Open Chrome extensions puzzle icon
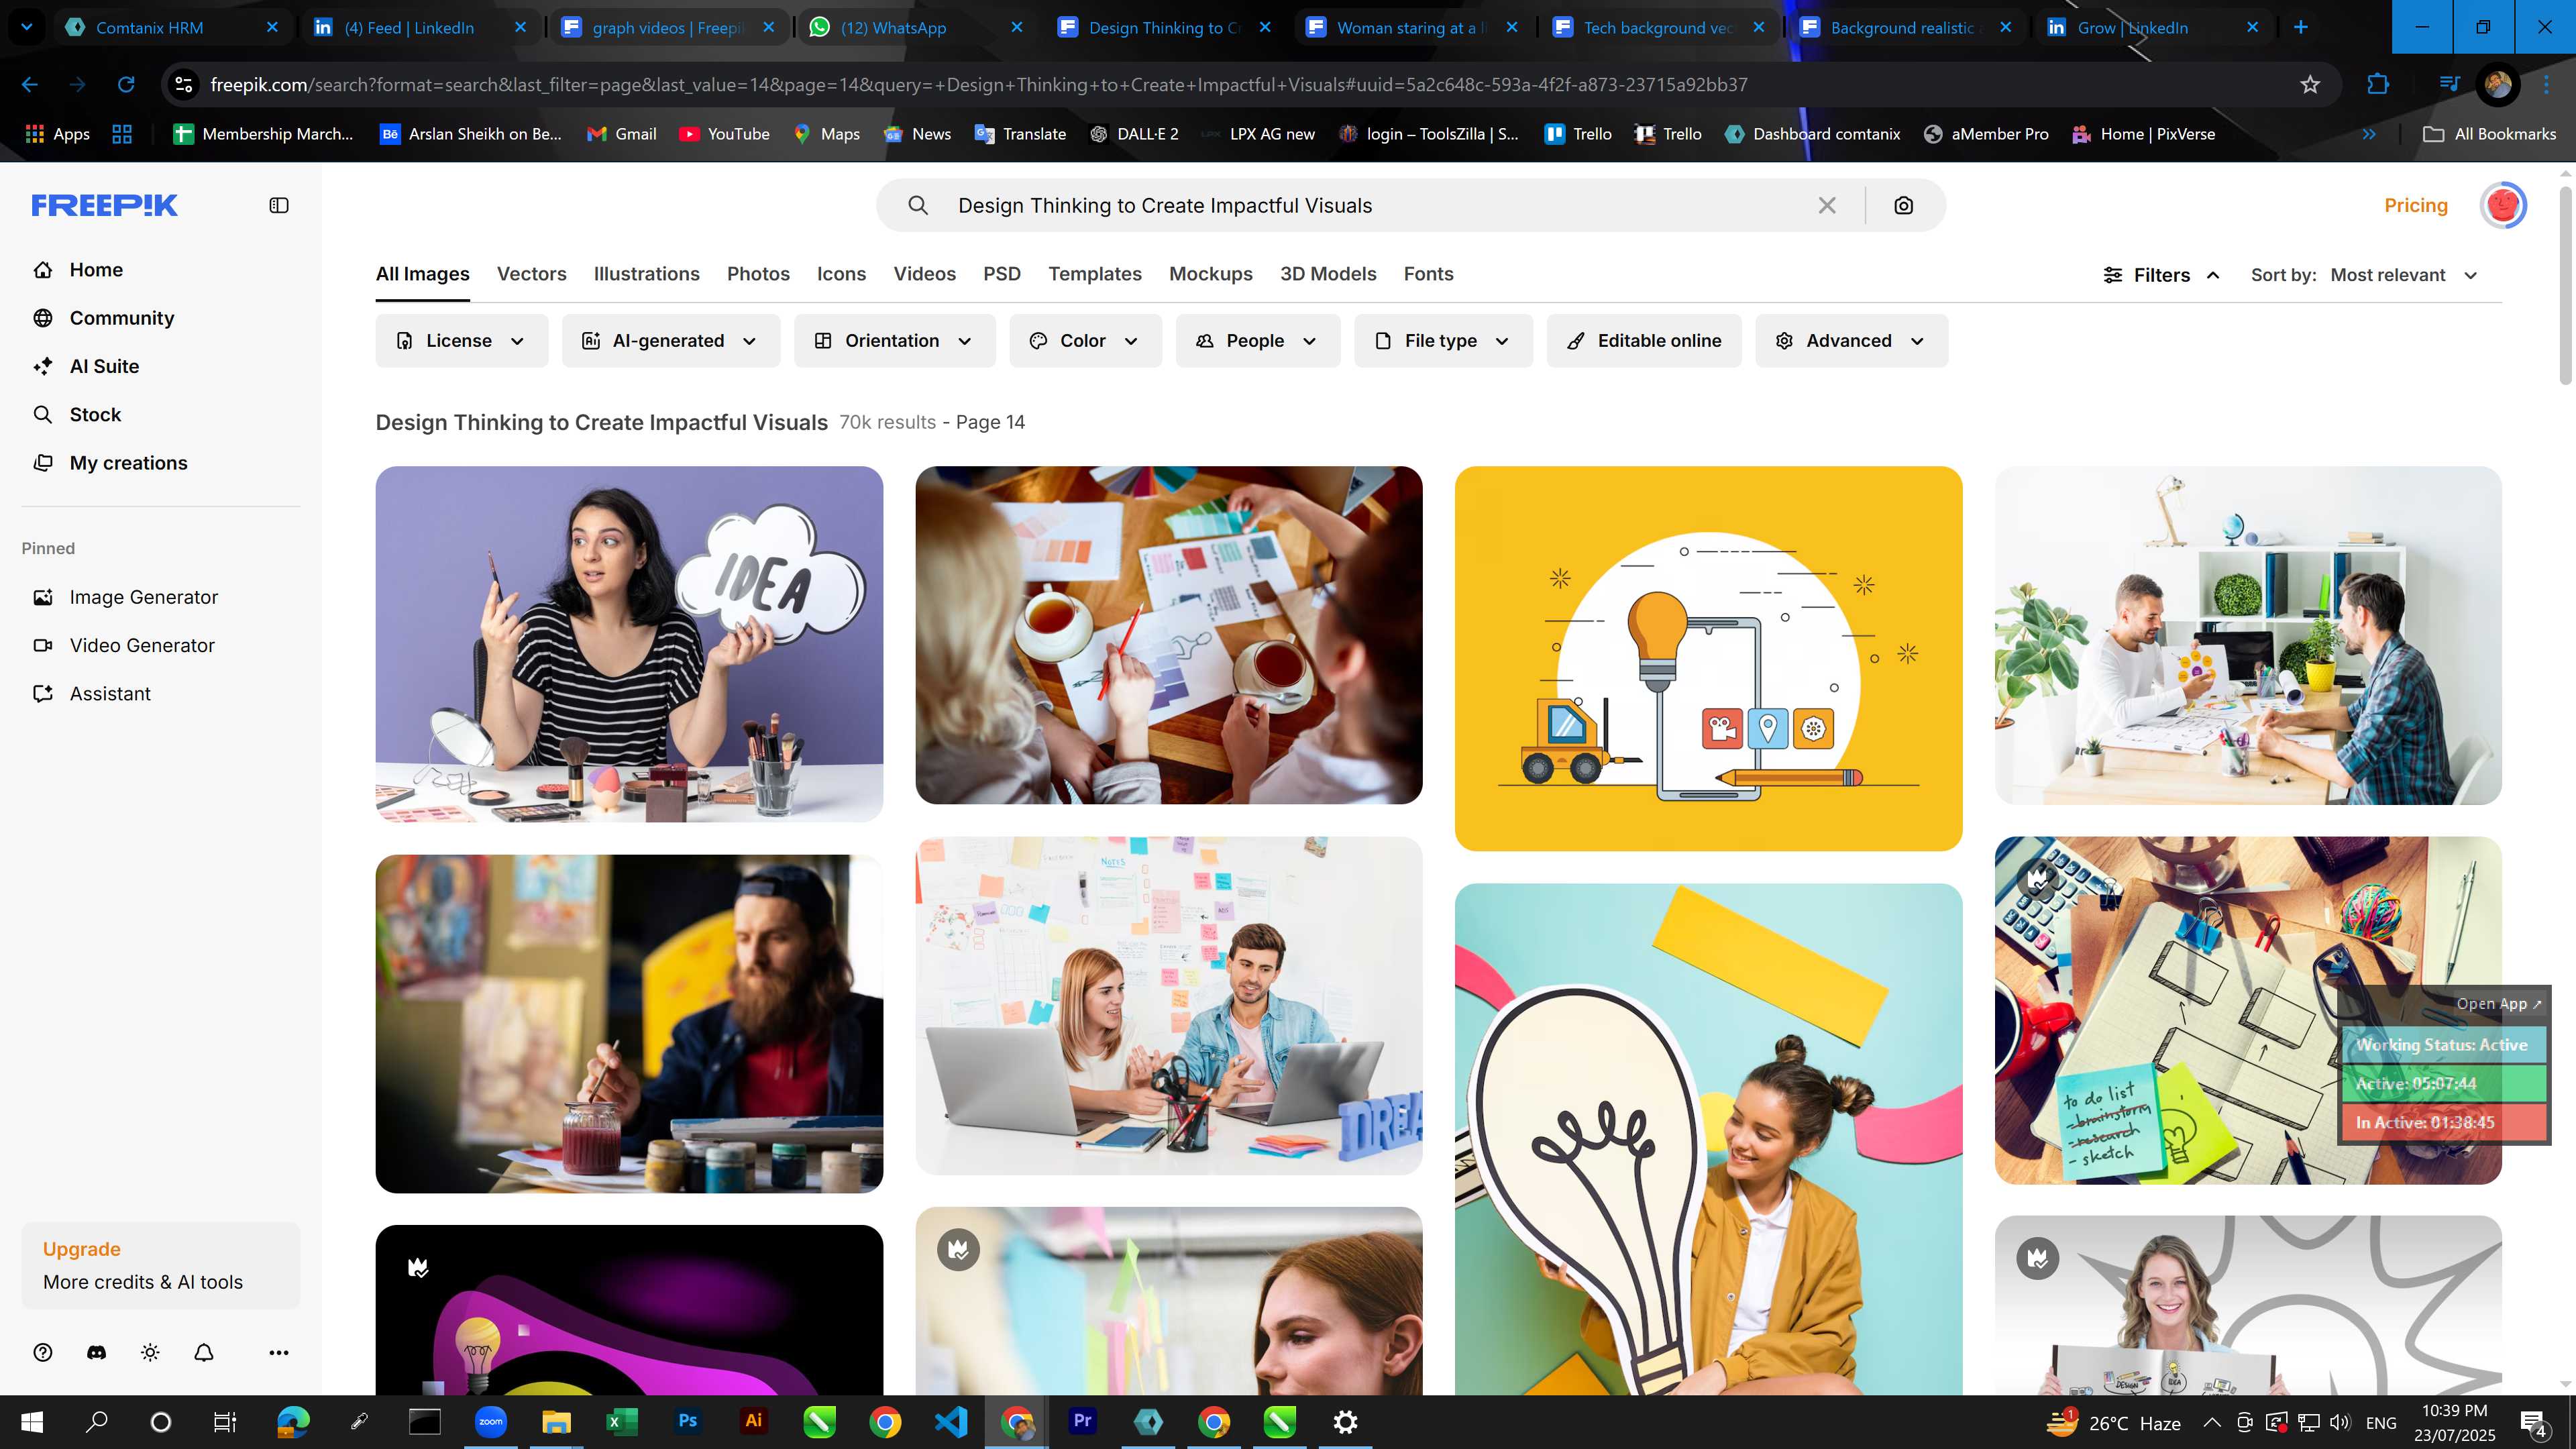Viewport: 2576px width, 1449px height. (x=2378, y=85)
